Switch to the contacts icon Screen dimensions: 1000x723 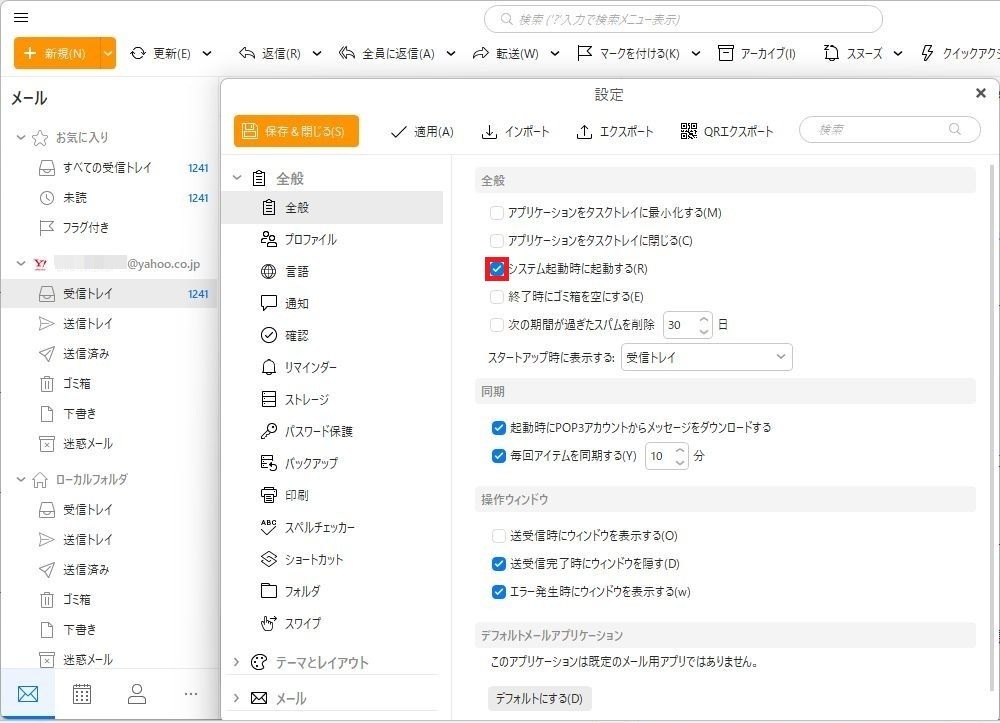click(x=137, y=693)
